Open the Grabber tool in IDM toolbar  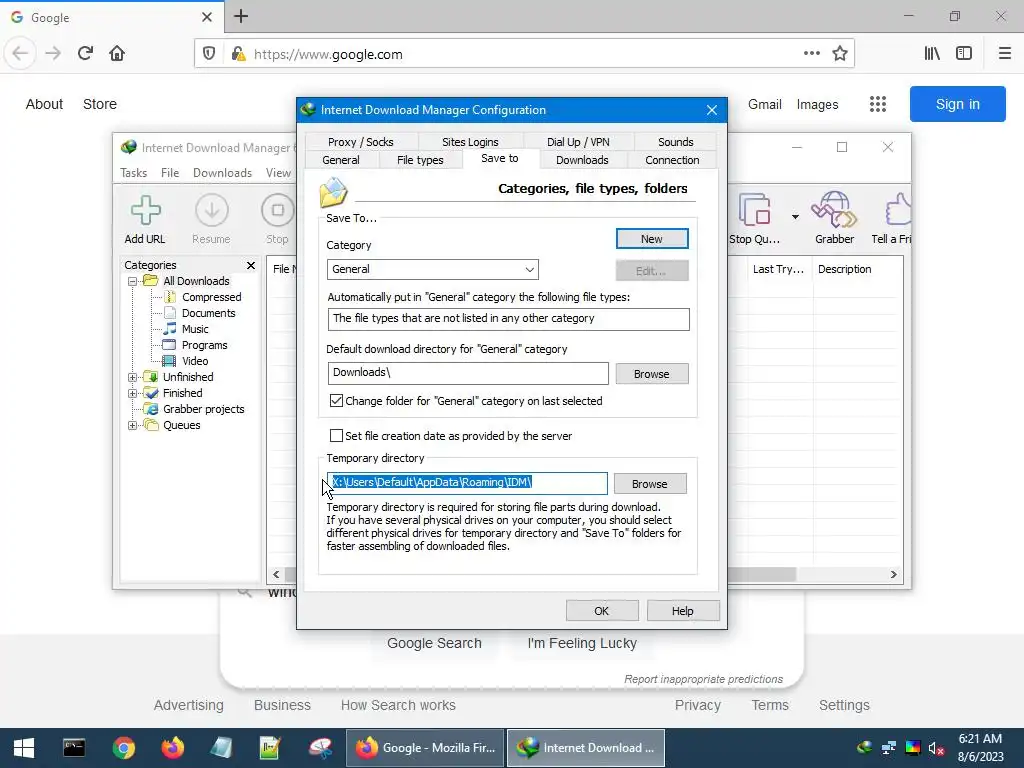click(x=834, y=219)
